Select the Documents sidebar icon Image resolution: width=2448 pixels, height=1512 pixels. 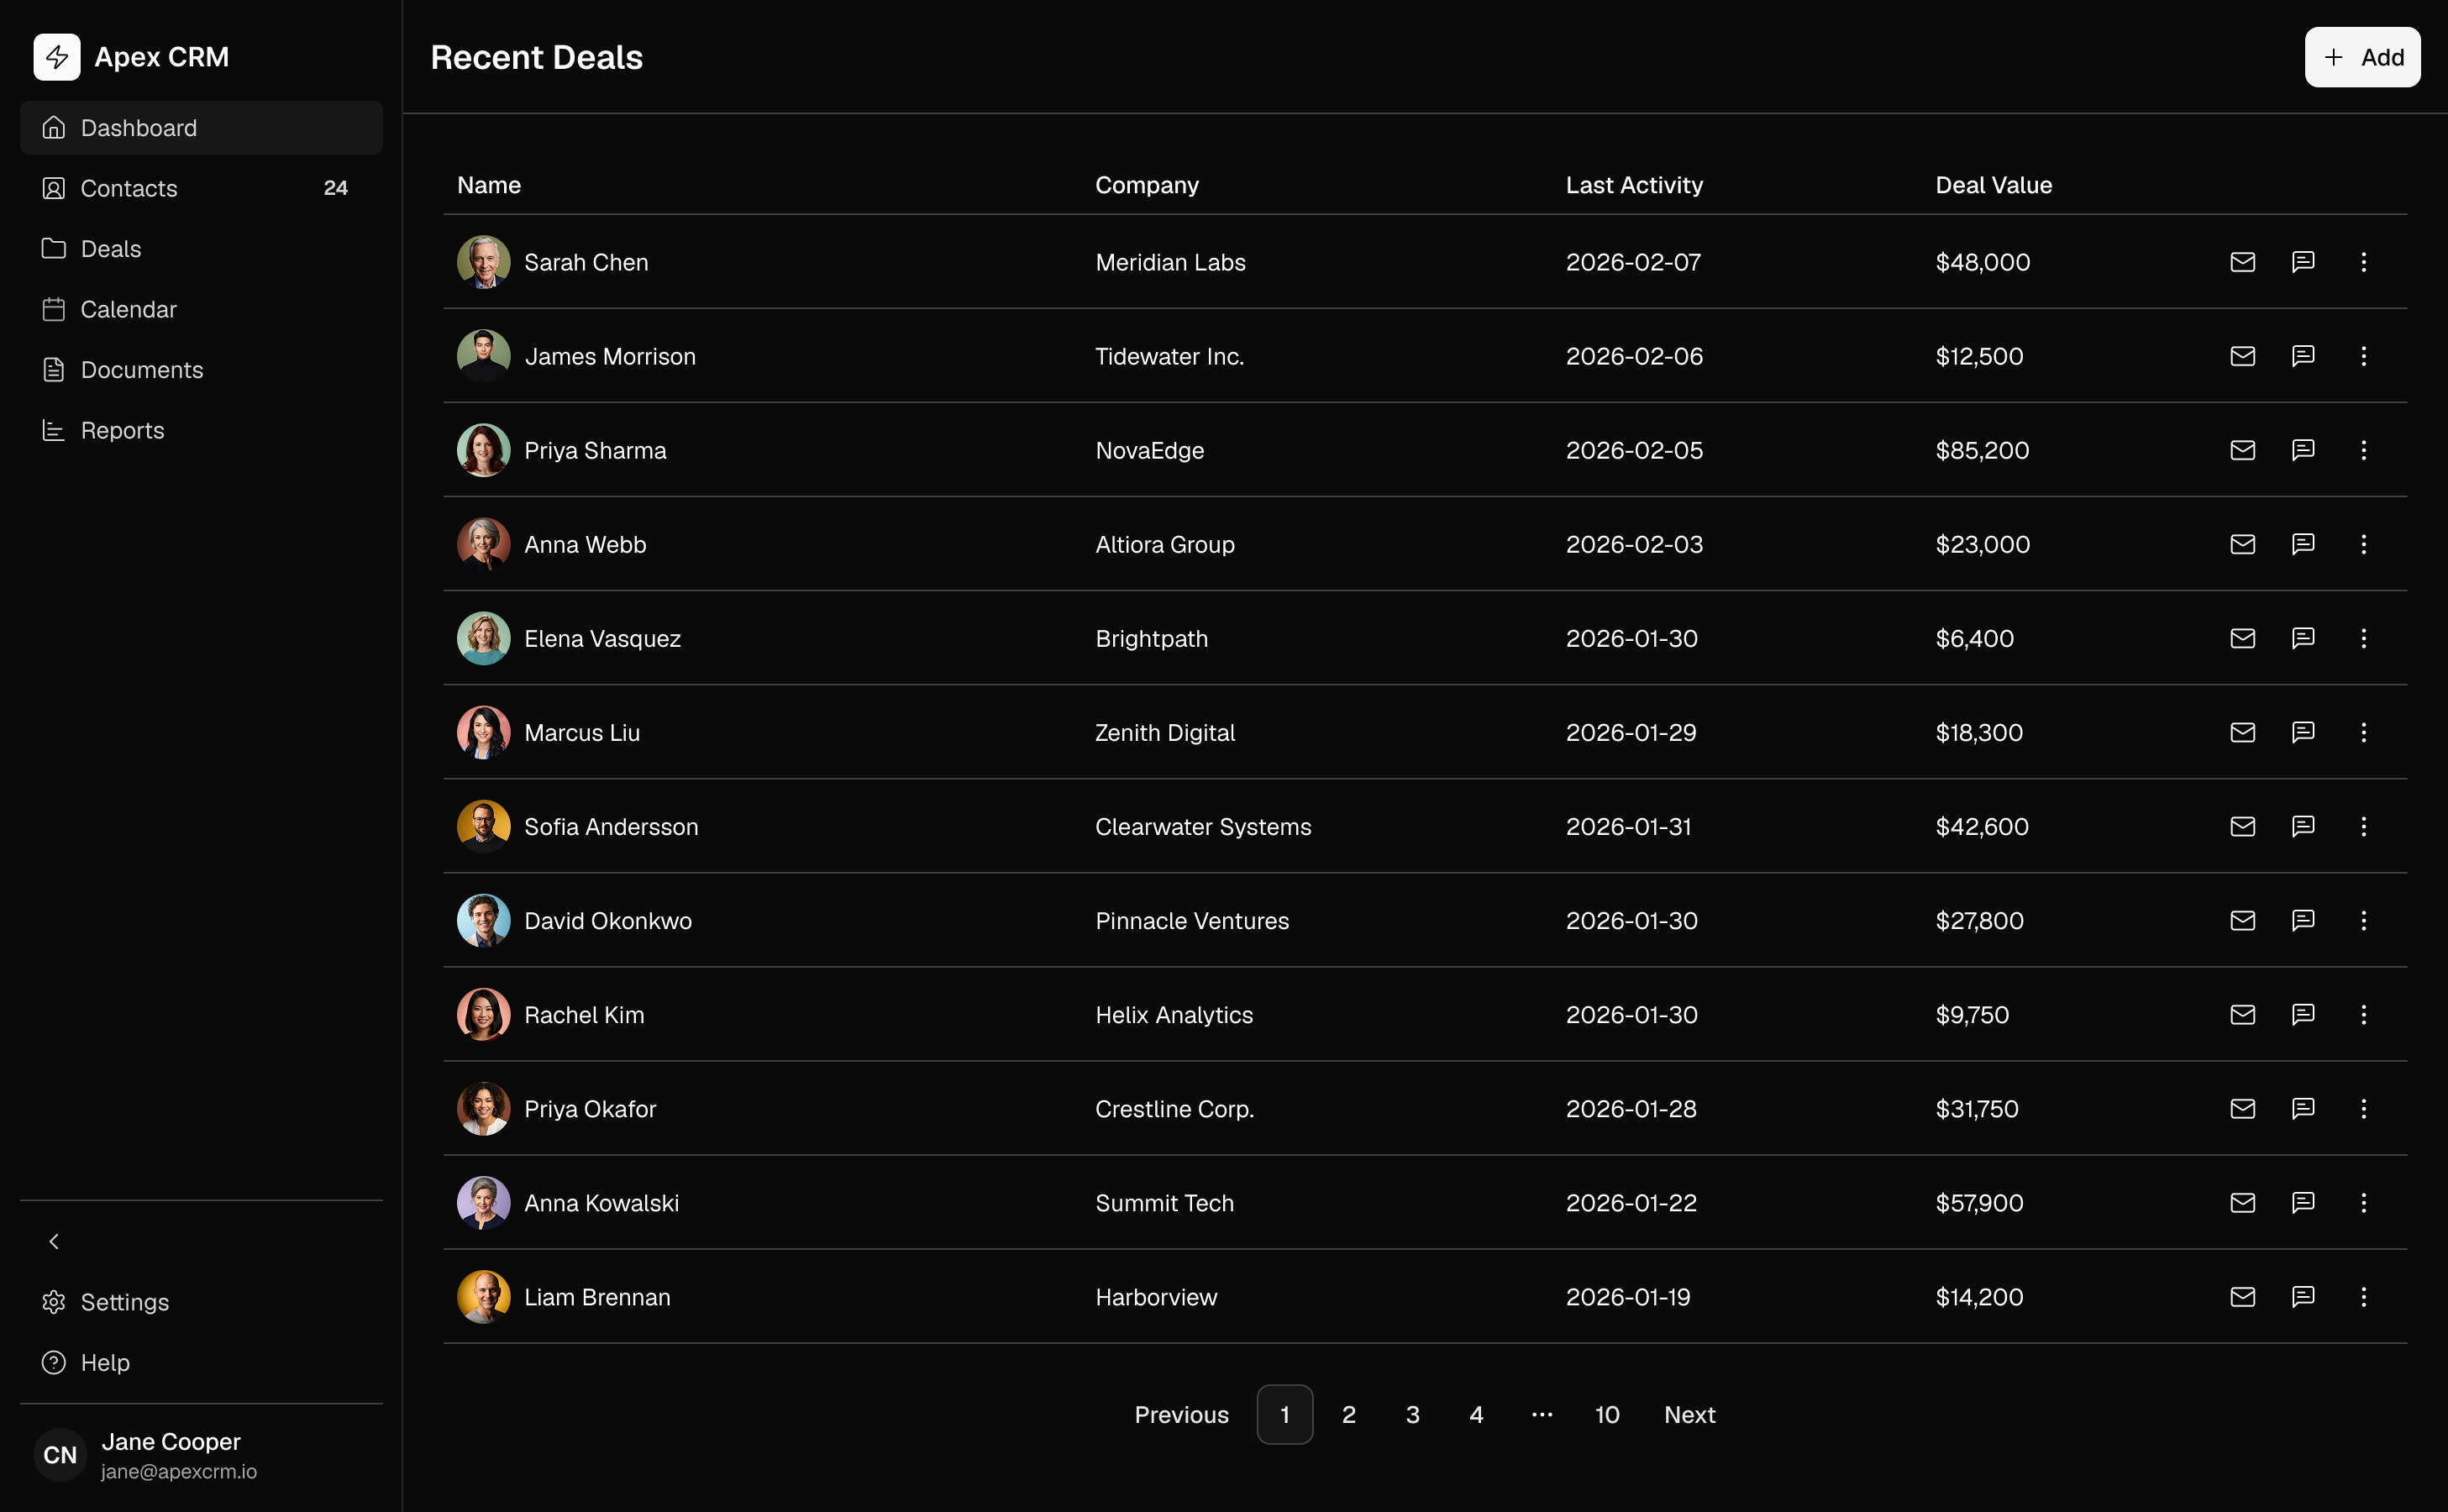click(54, 369)
